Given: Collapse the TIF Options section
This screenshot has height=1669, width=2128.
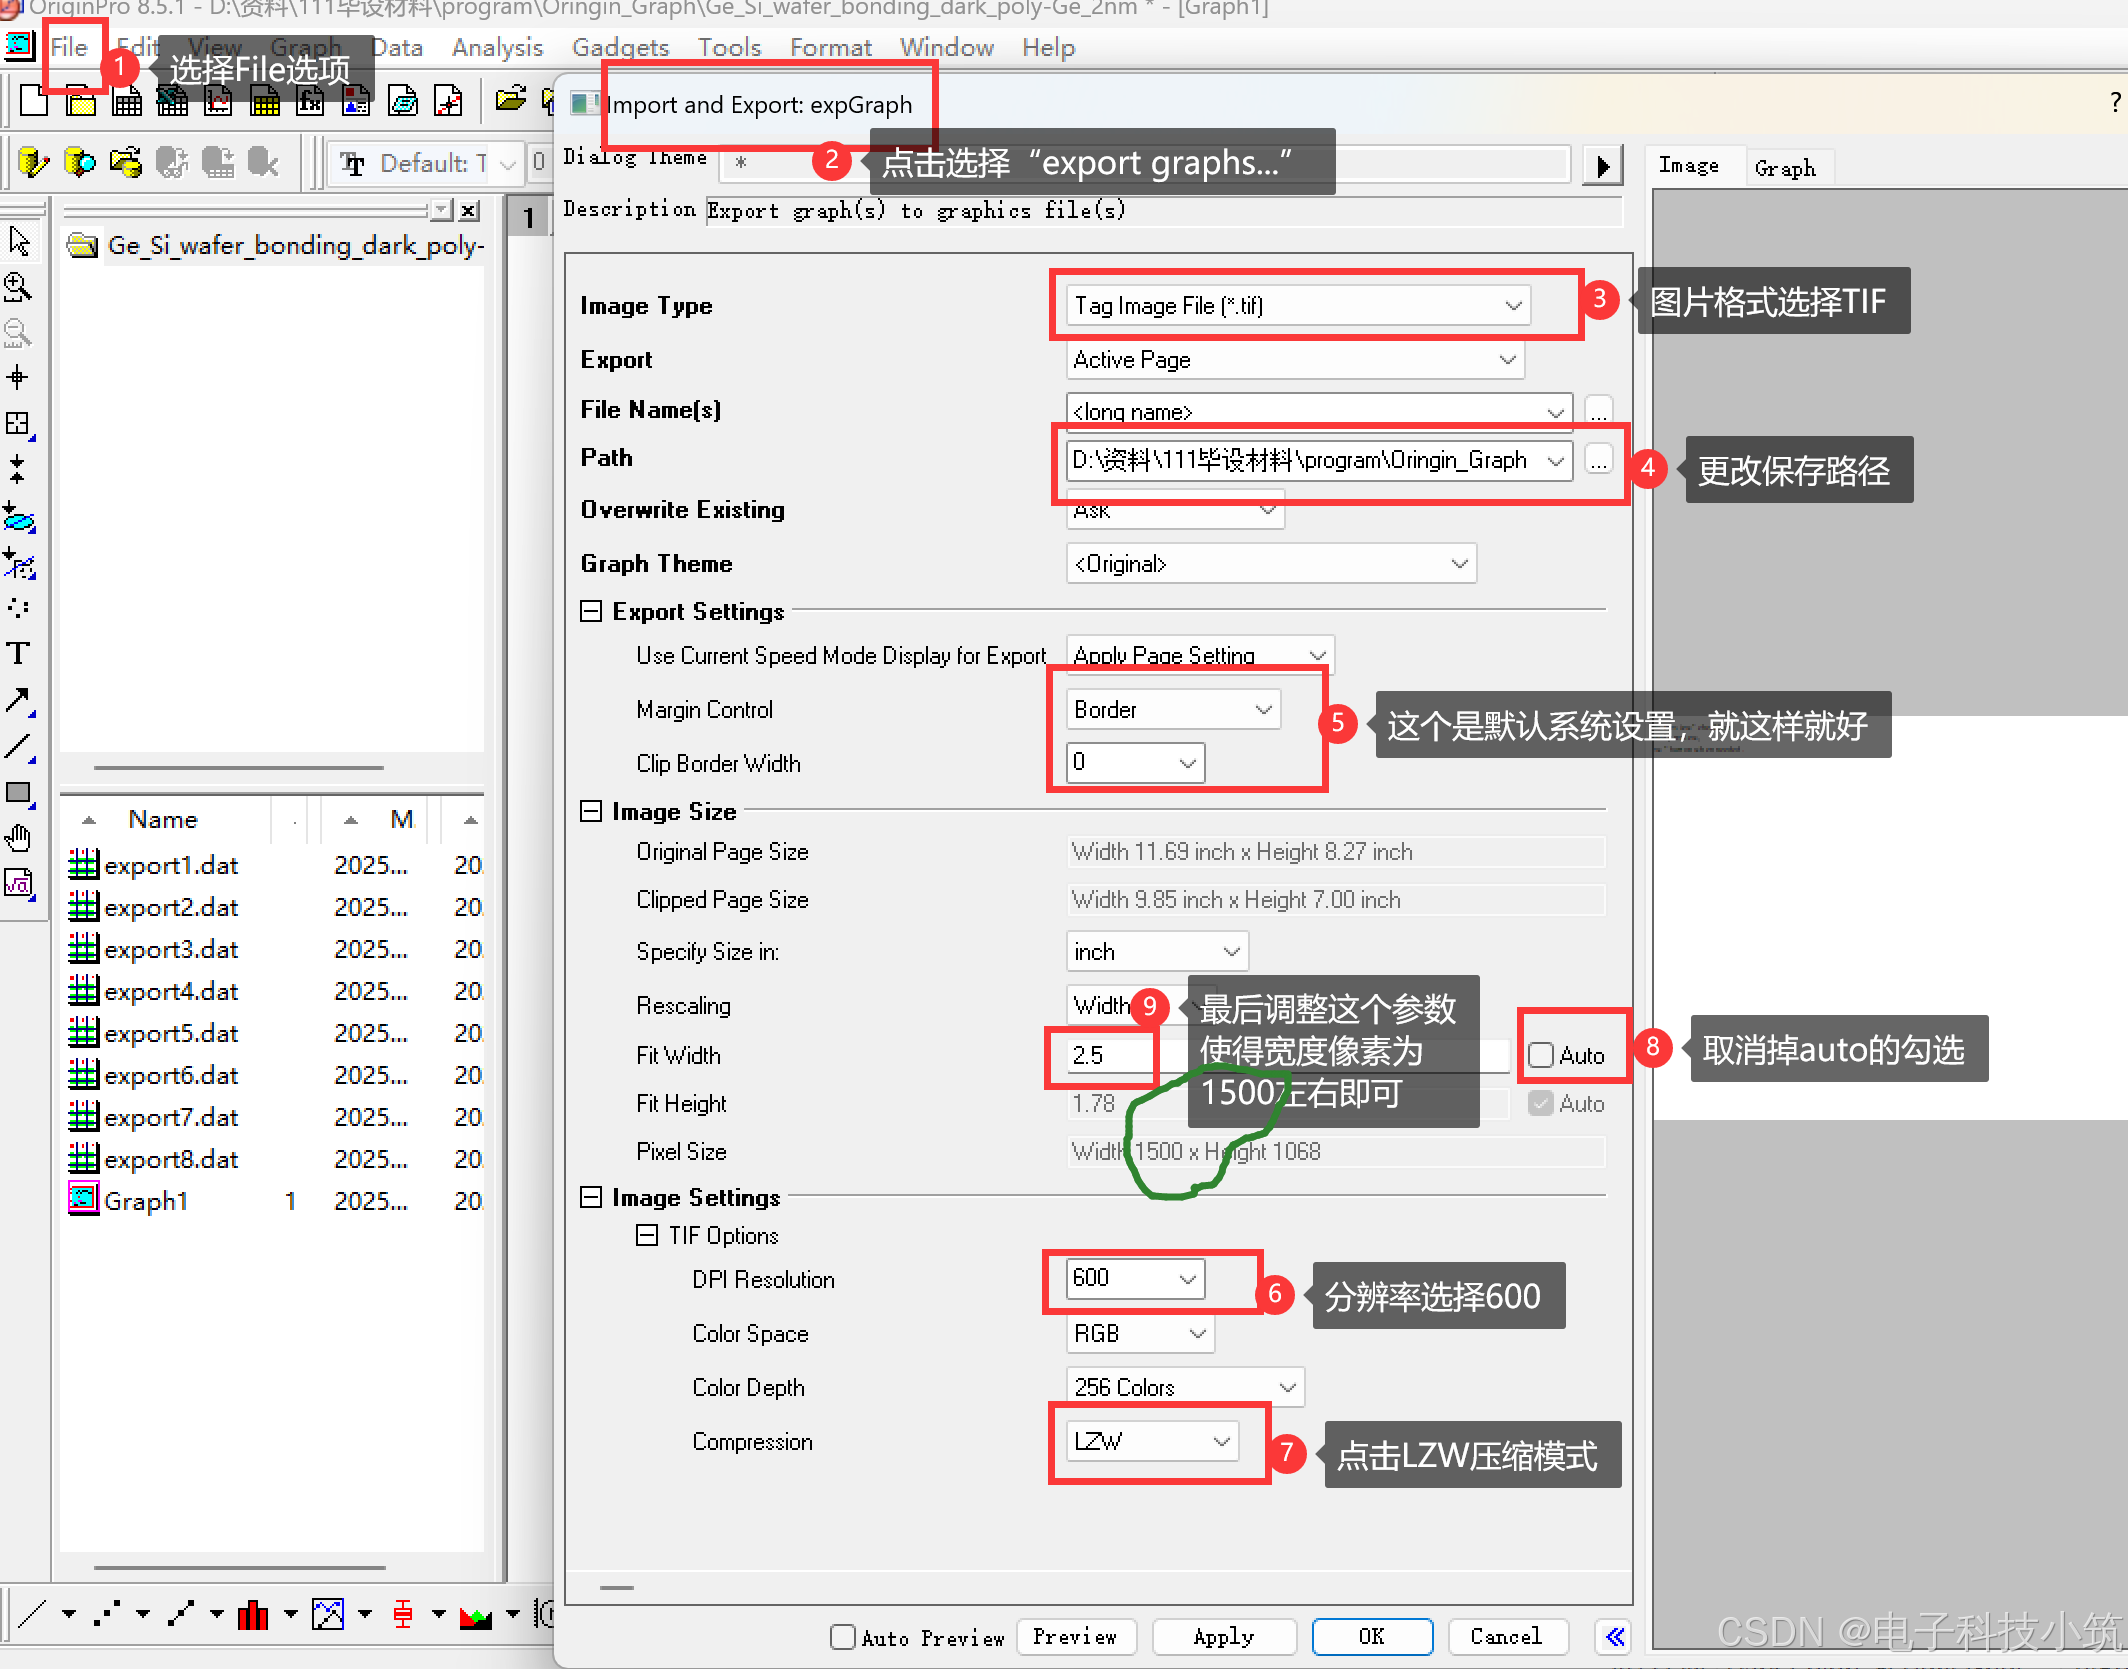Looking at the screenshot, I should (x=647, y=1235).
